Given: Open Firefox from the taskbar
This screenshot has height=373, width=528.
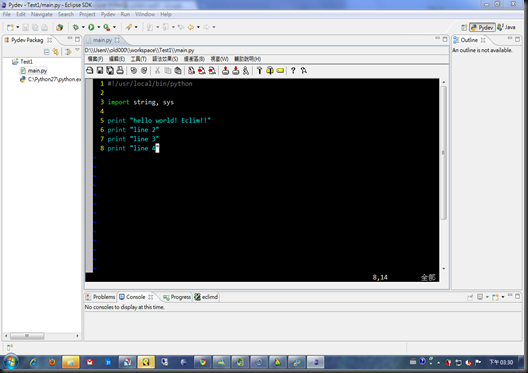Looking at the screenshot, I should [x=52, y=362].
